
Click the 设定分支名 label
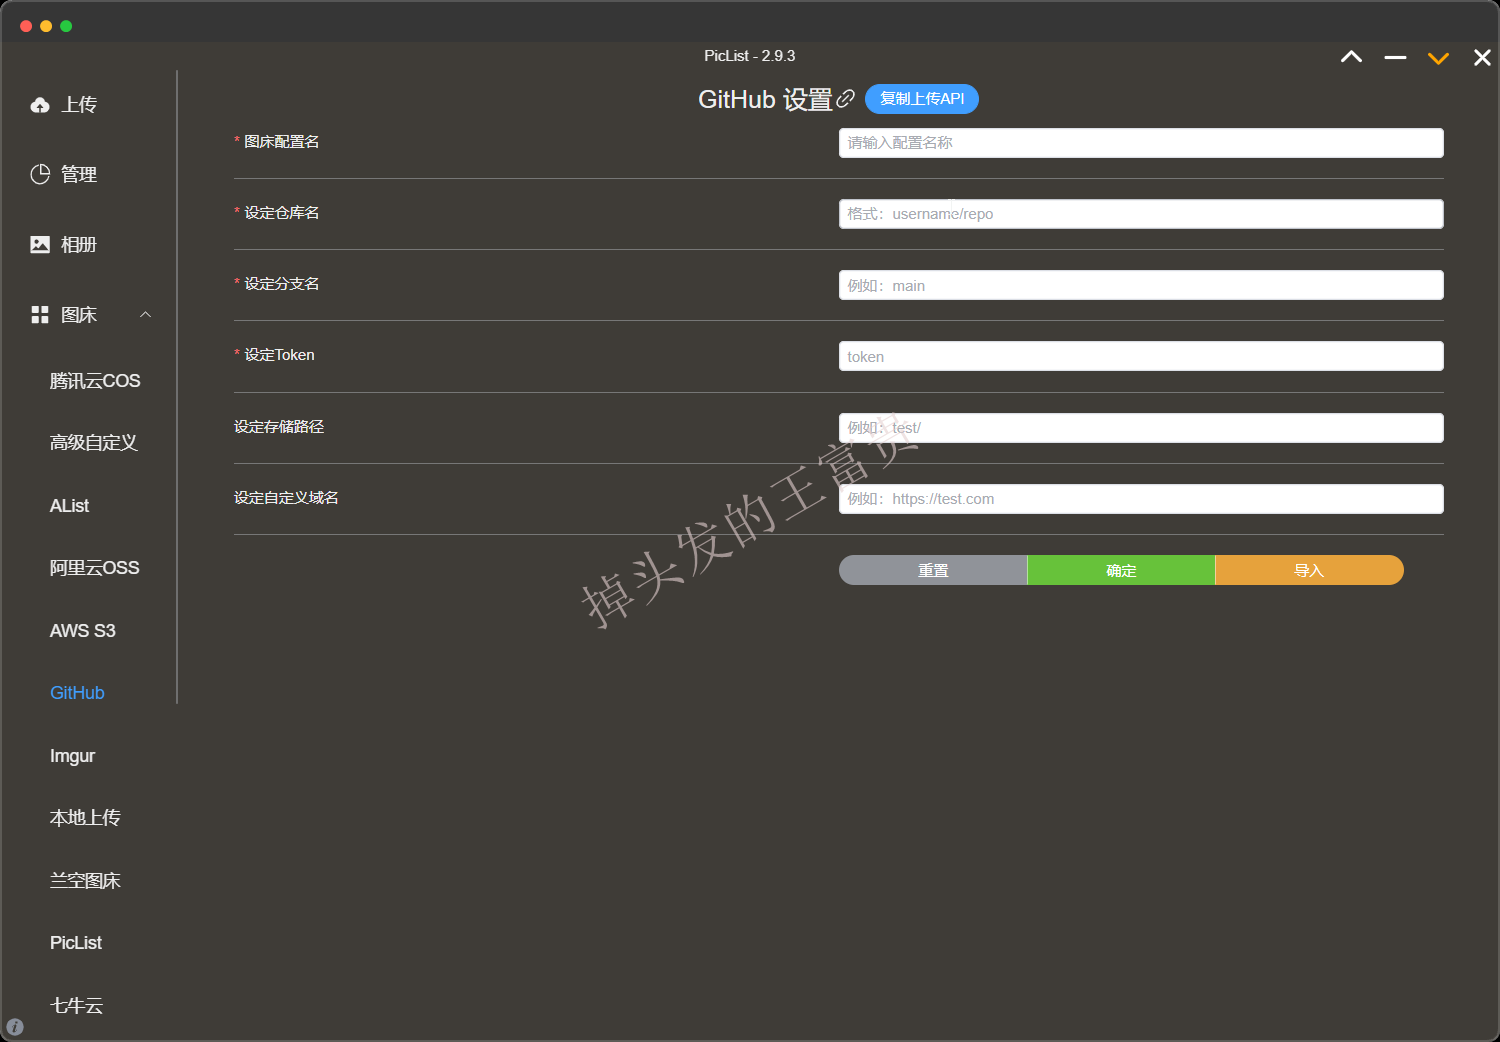pos(282,284)
